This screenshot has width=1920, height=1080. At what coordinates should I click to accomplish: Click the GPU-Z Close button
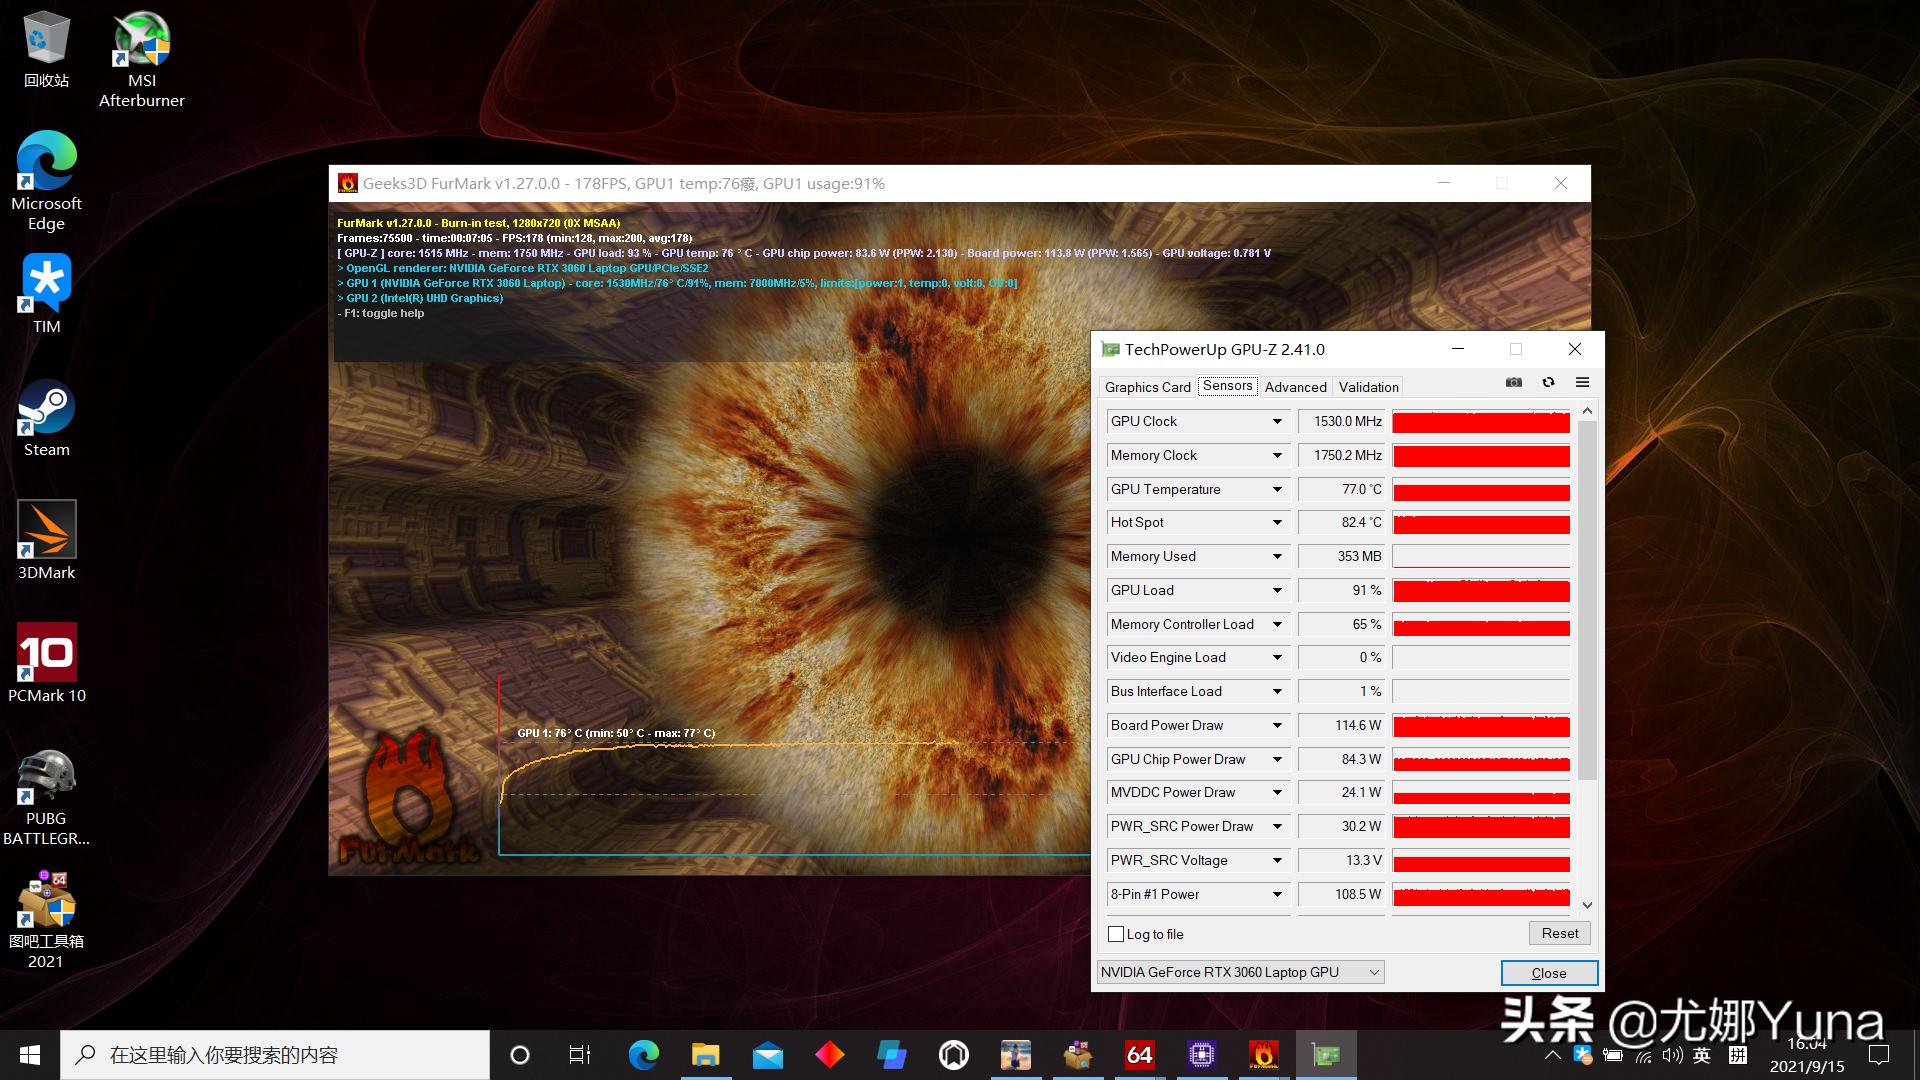click(x=1548, y=973)
